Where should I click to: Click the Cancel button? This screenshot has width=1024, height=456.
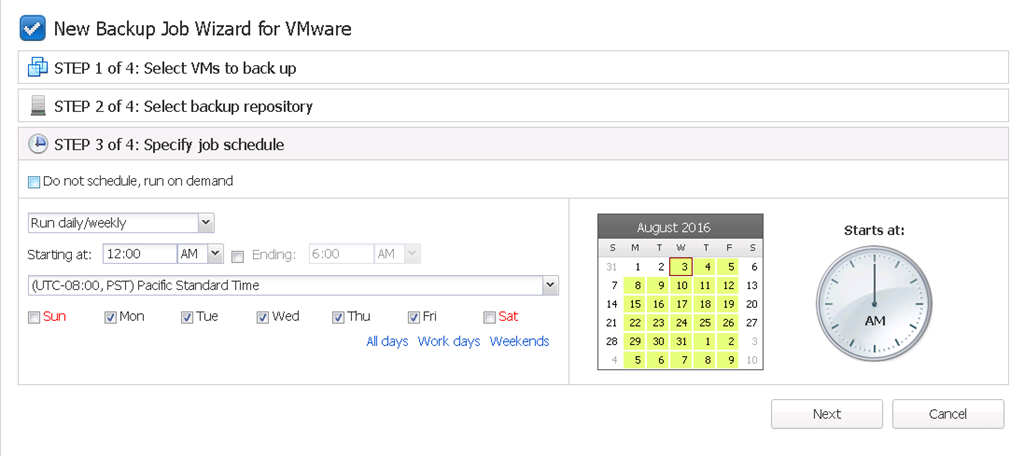click(x=948, y=414)
